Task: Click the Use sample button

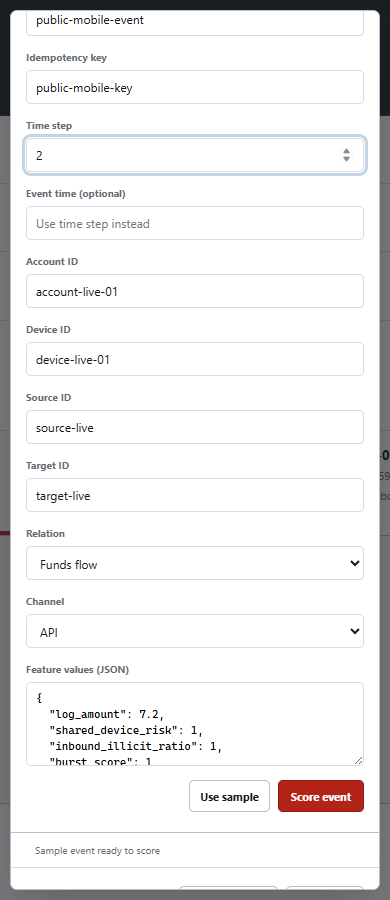Action: point(229,796)
